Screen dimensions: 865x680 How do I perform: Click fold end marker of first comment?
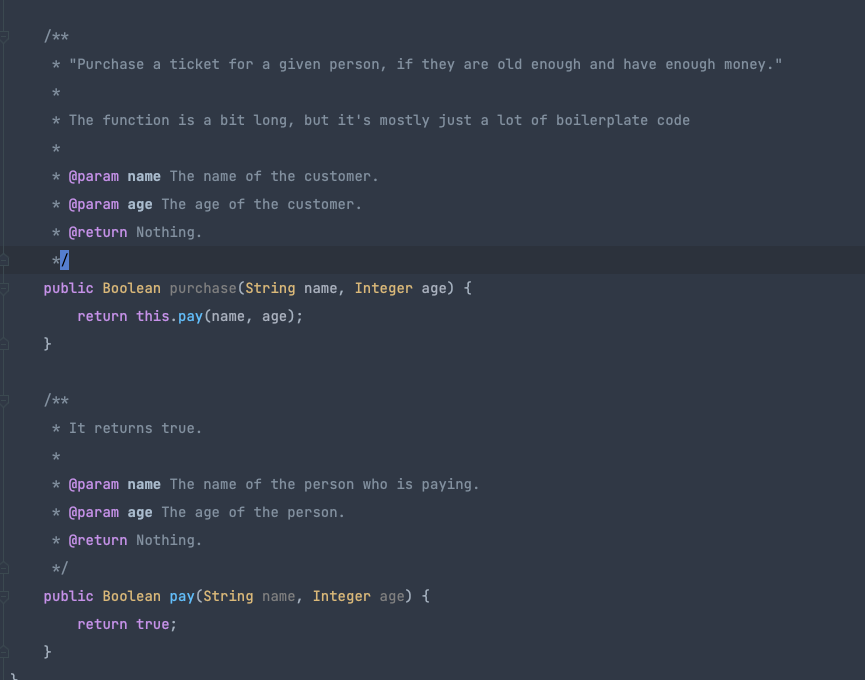5,260
